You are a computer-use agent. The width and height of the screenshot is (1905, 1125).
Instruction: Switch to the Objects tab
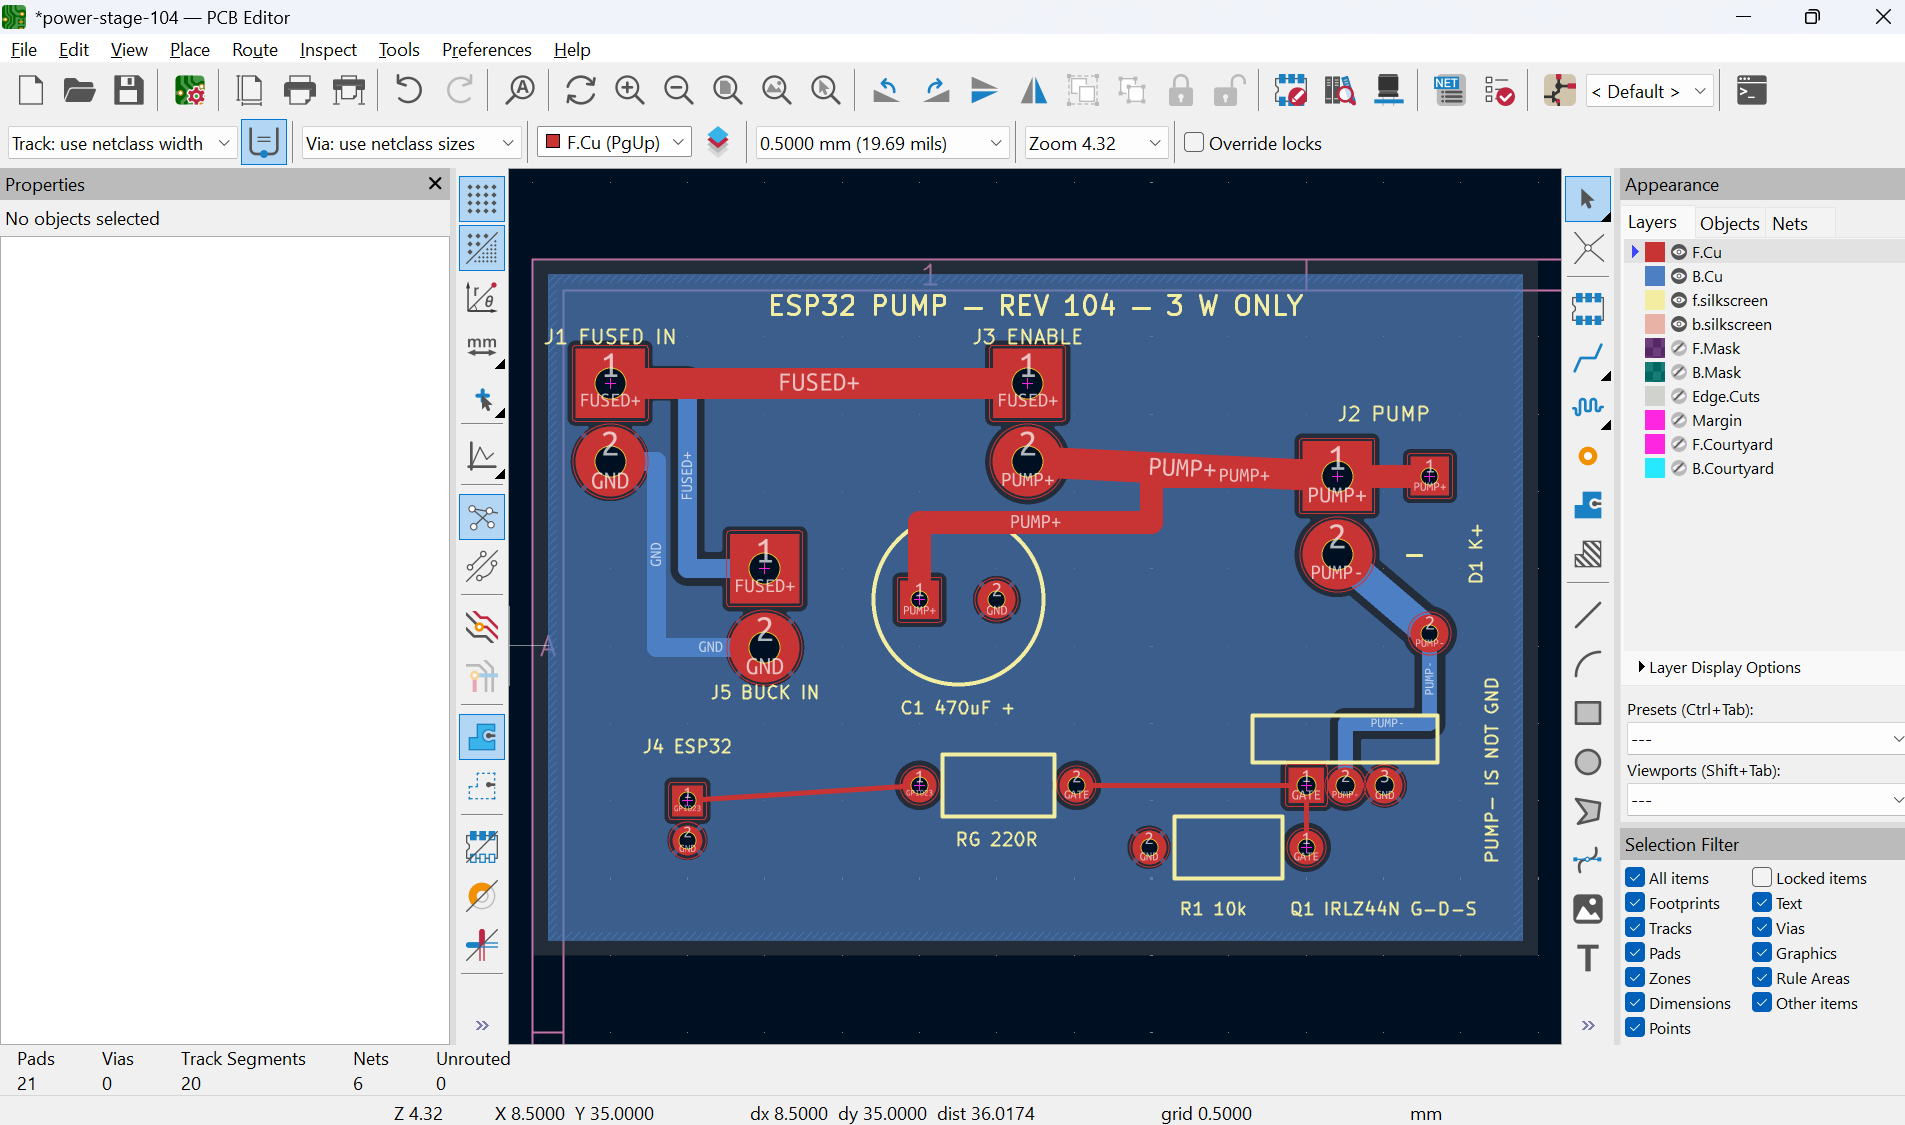[1729, 223]
